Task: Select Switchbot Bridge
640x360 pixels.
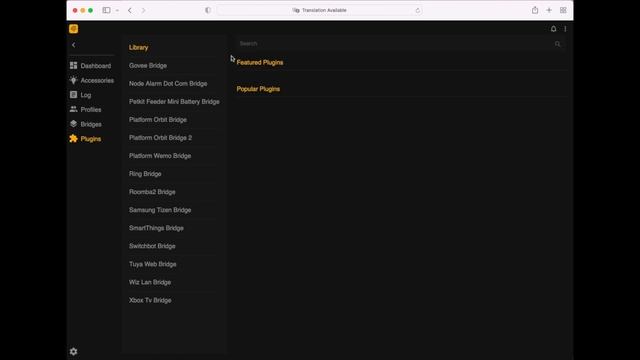Action: (152, 246)
